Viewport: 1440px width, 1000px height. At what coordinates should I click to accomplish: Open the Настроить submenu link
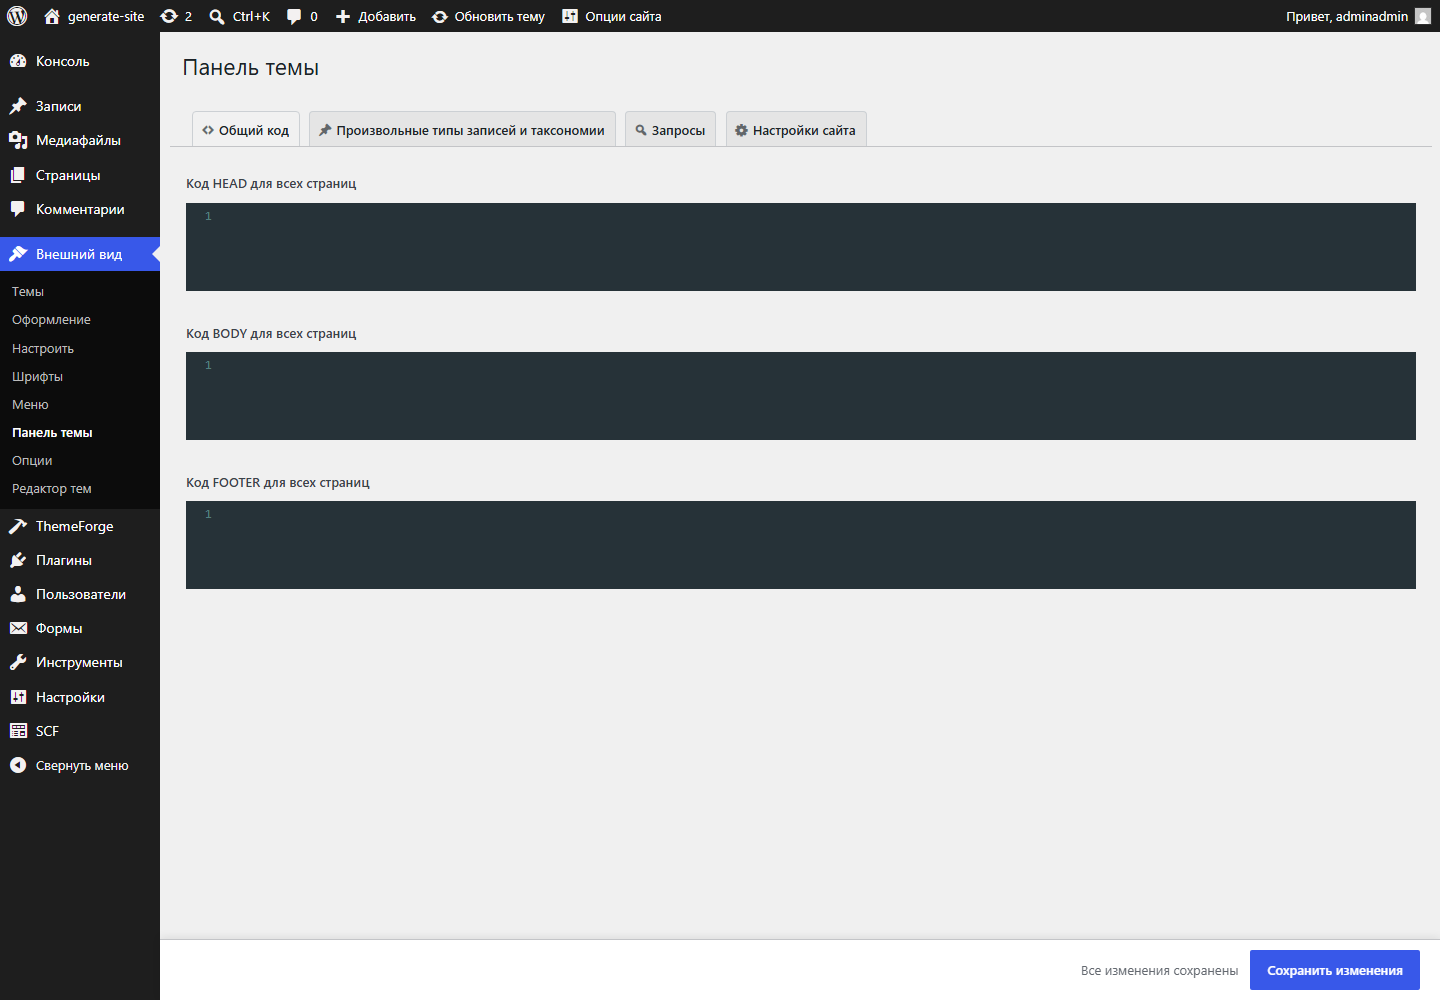click(43, 348)
